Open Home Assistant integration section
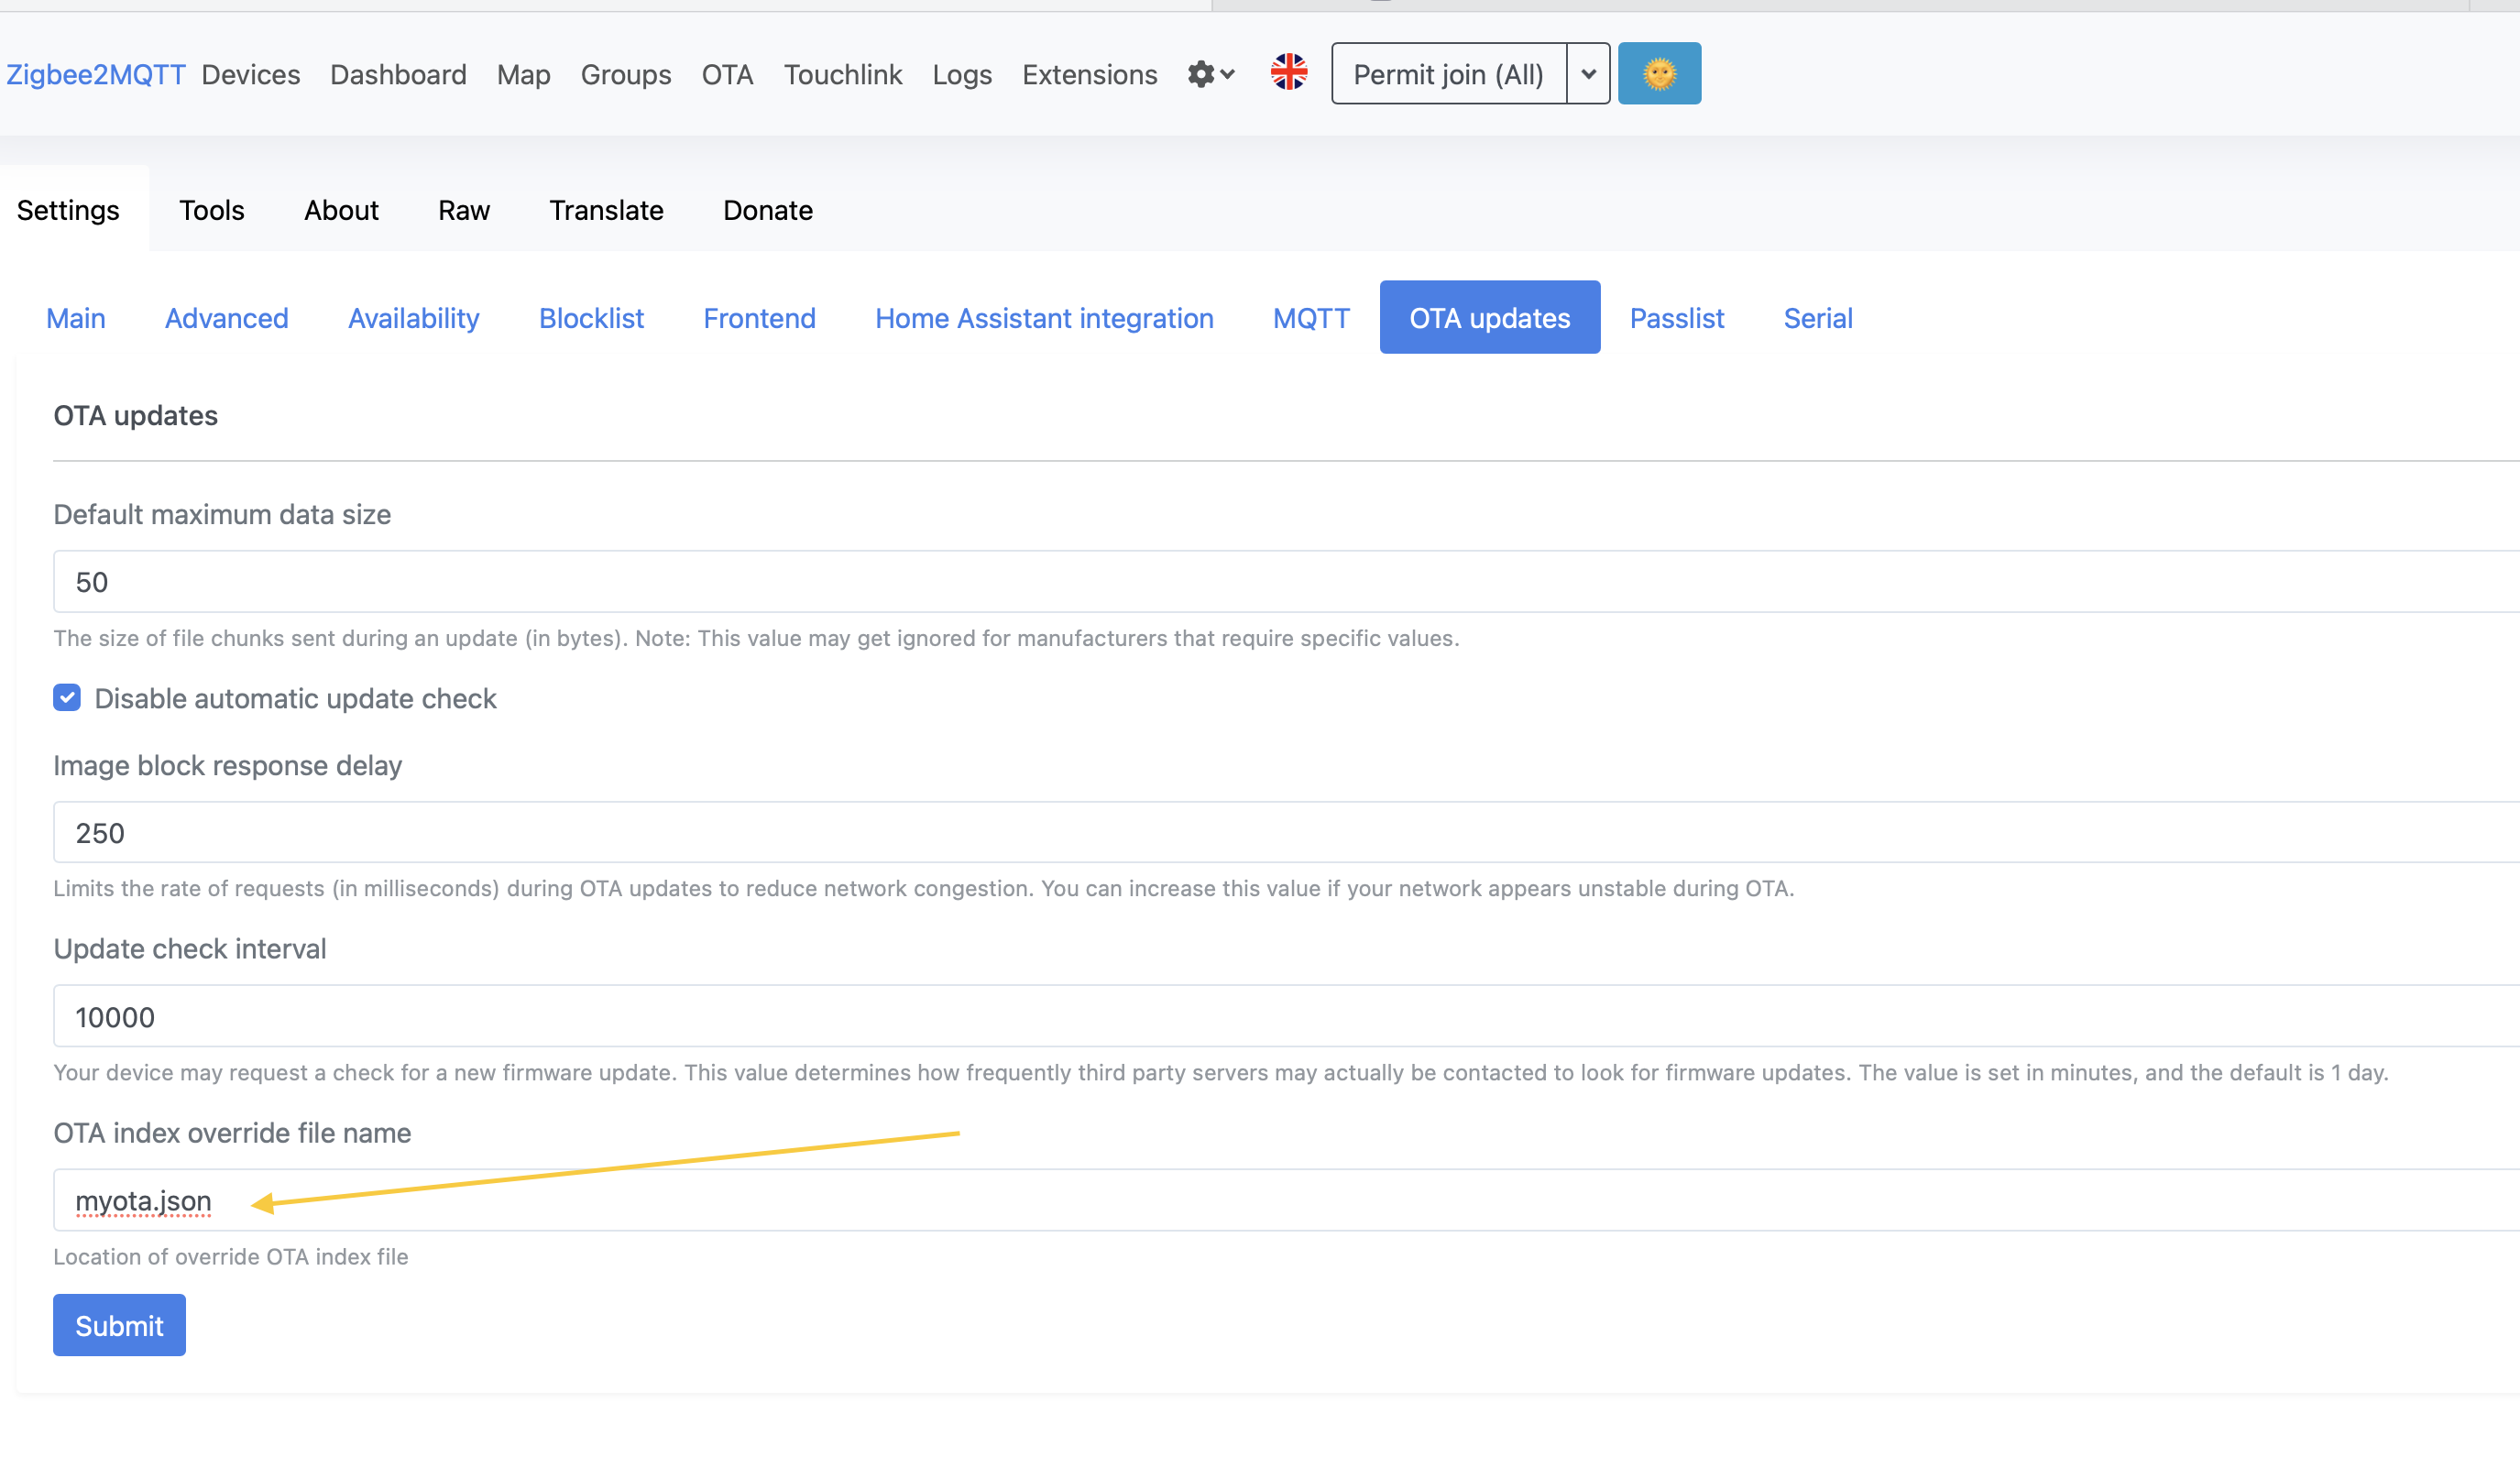Viewport: 2520px width, 1468px height. 1045,318
